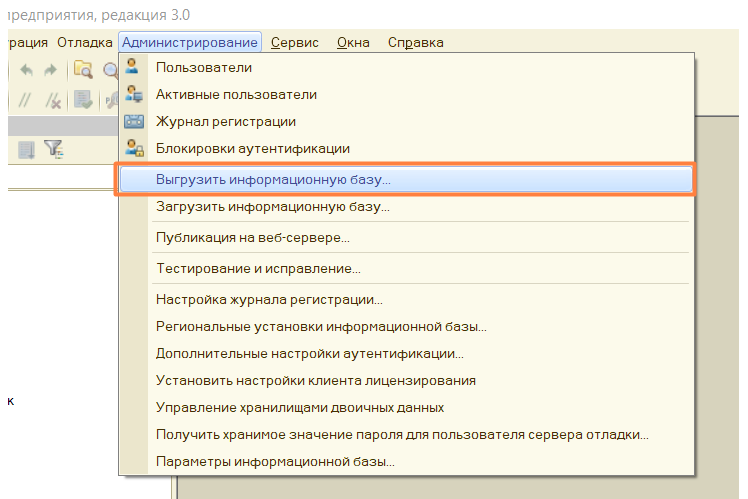Open Управление хранилищами двоичных данных
The width and height of the screenshot is (748, 499).
[x=406, y=407]
